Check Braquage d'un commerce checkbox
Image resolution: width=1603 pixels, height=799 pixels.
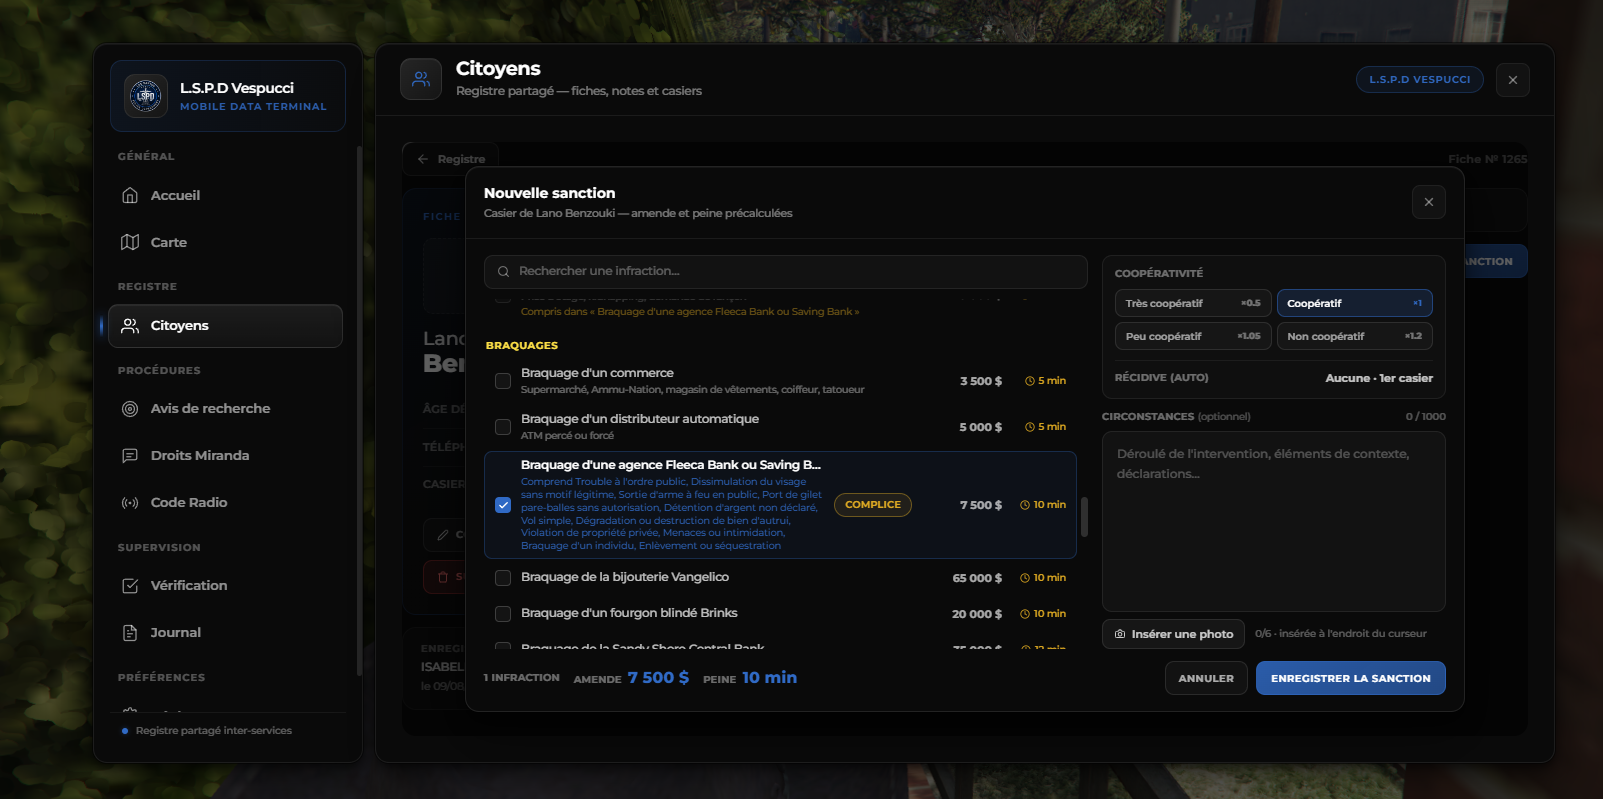pos(503,381)
